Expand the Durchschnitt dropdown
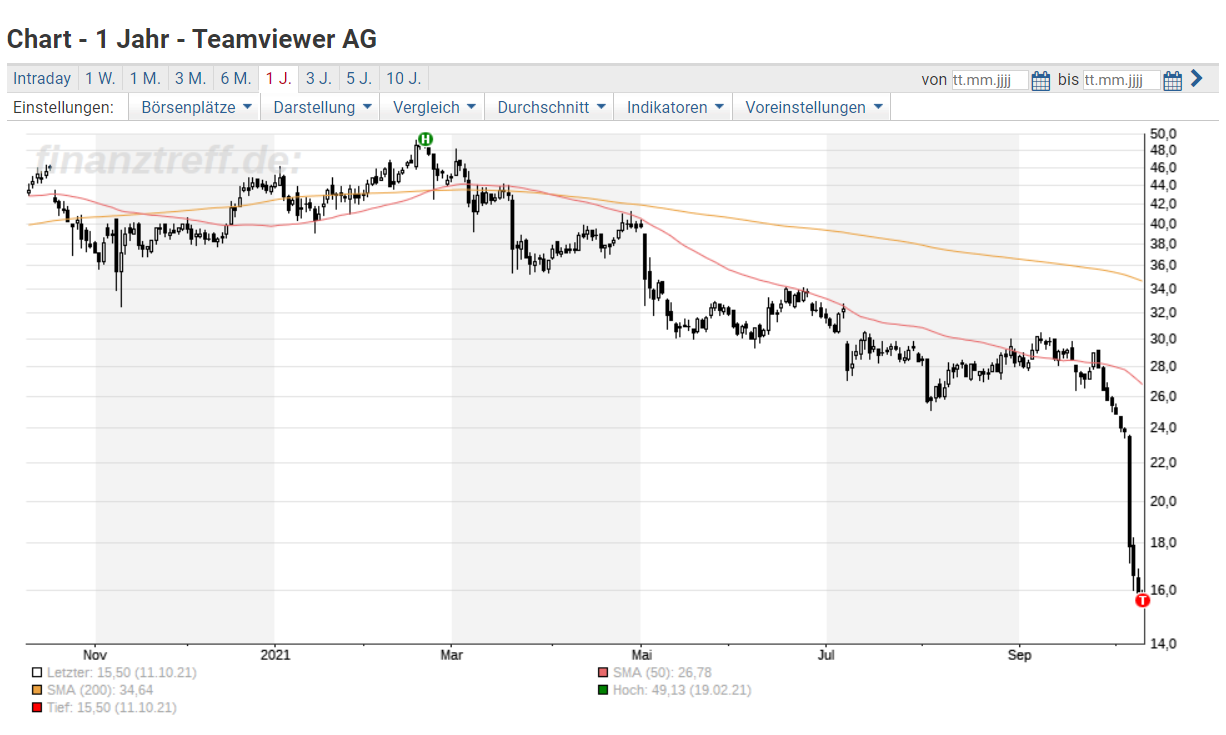 549,107
